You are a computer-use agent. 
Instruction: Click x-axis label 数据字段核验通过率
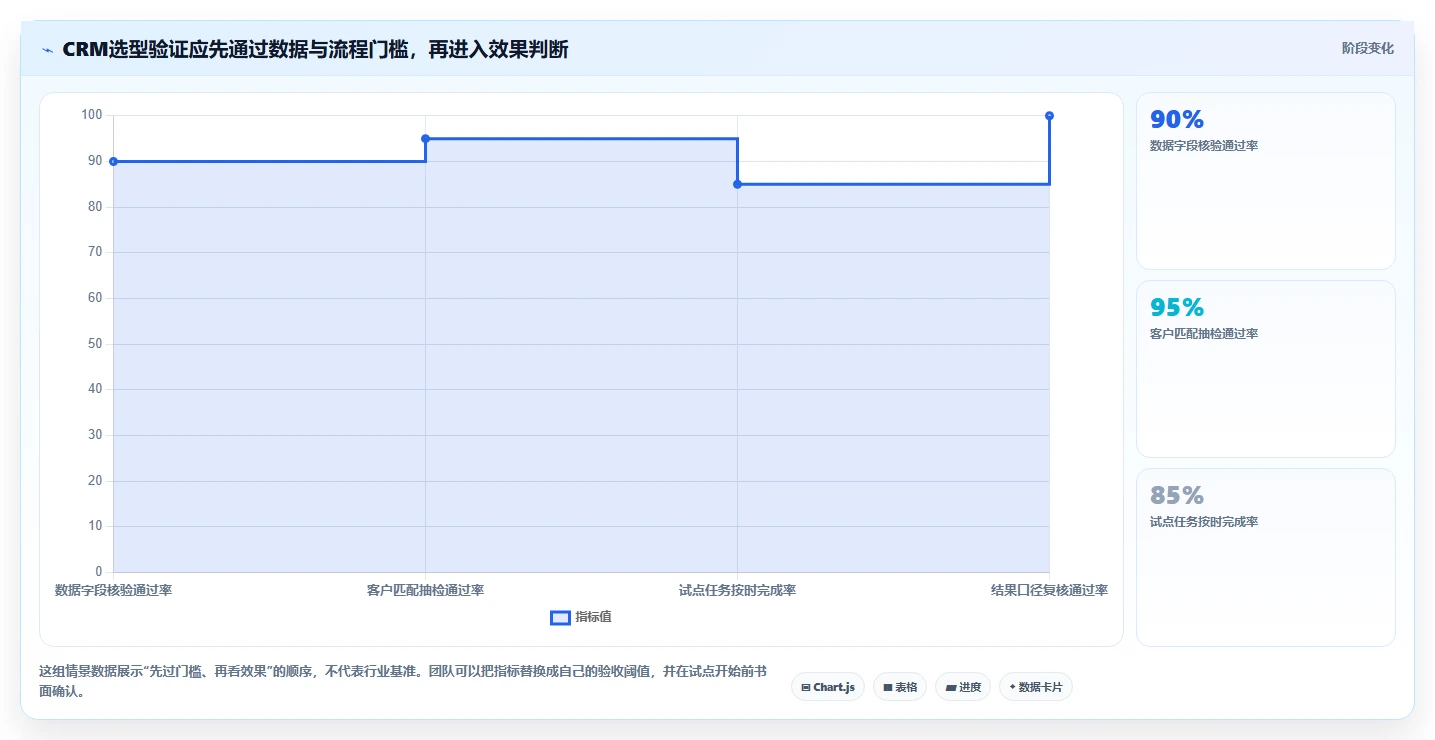tap(113, 590)
